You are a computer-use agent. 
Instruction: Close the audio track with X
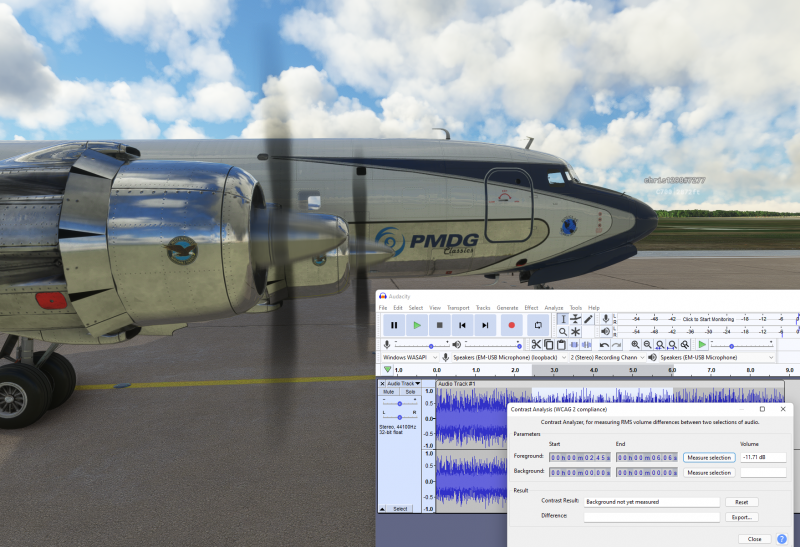point(382,383)
